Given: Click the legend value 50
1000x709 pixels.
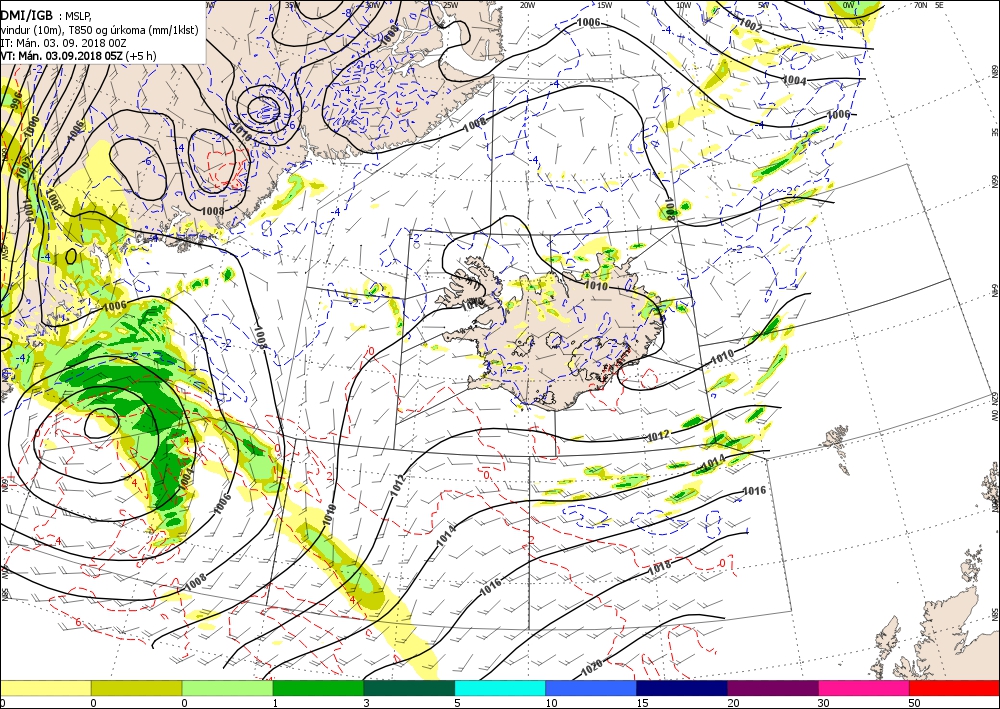Looking at the screenshot, I should 915,703.
